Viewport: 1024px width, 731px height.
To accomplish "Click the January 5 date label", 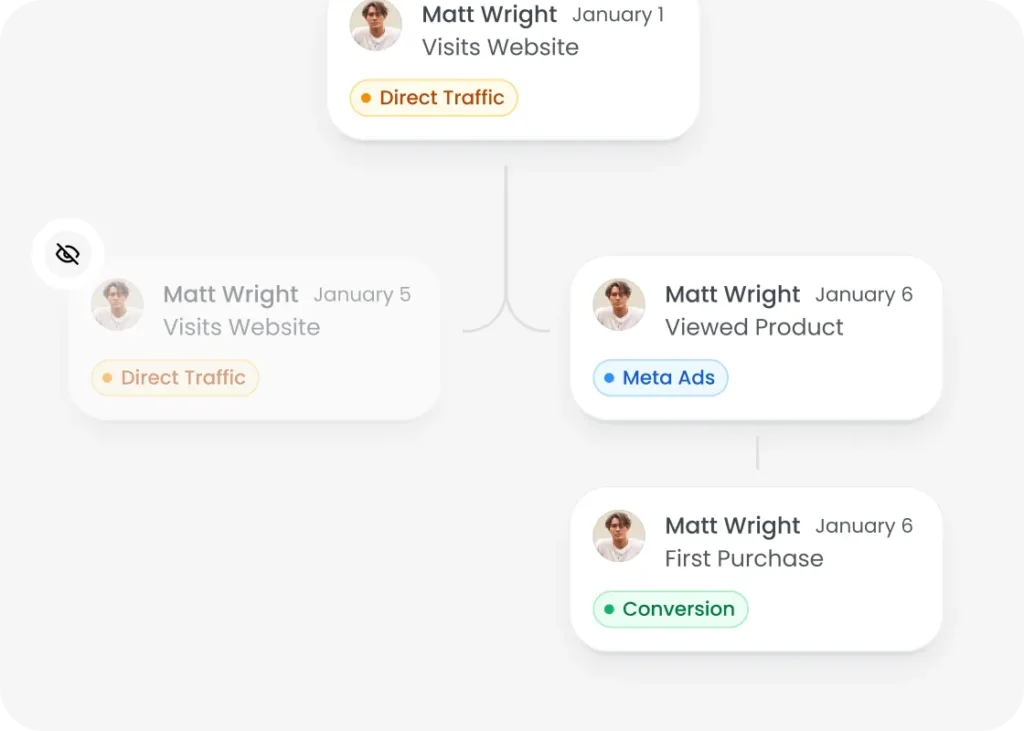I will point(362,295).
